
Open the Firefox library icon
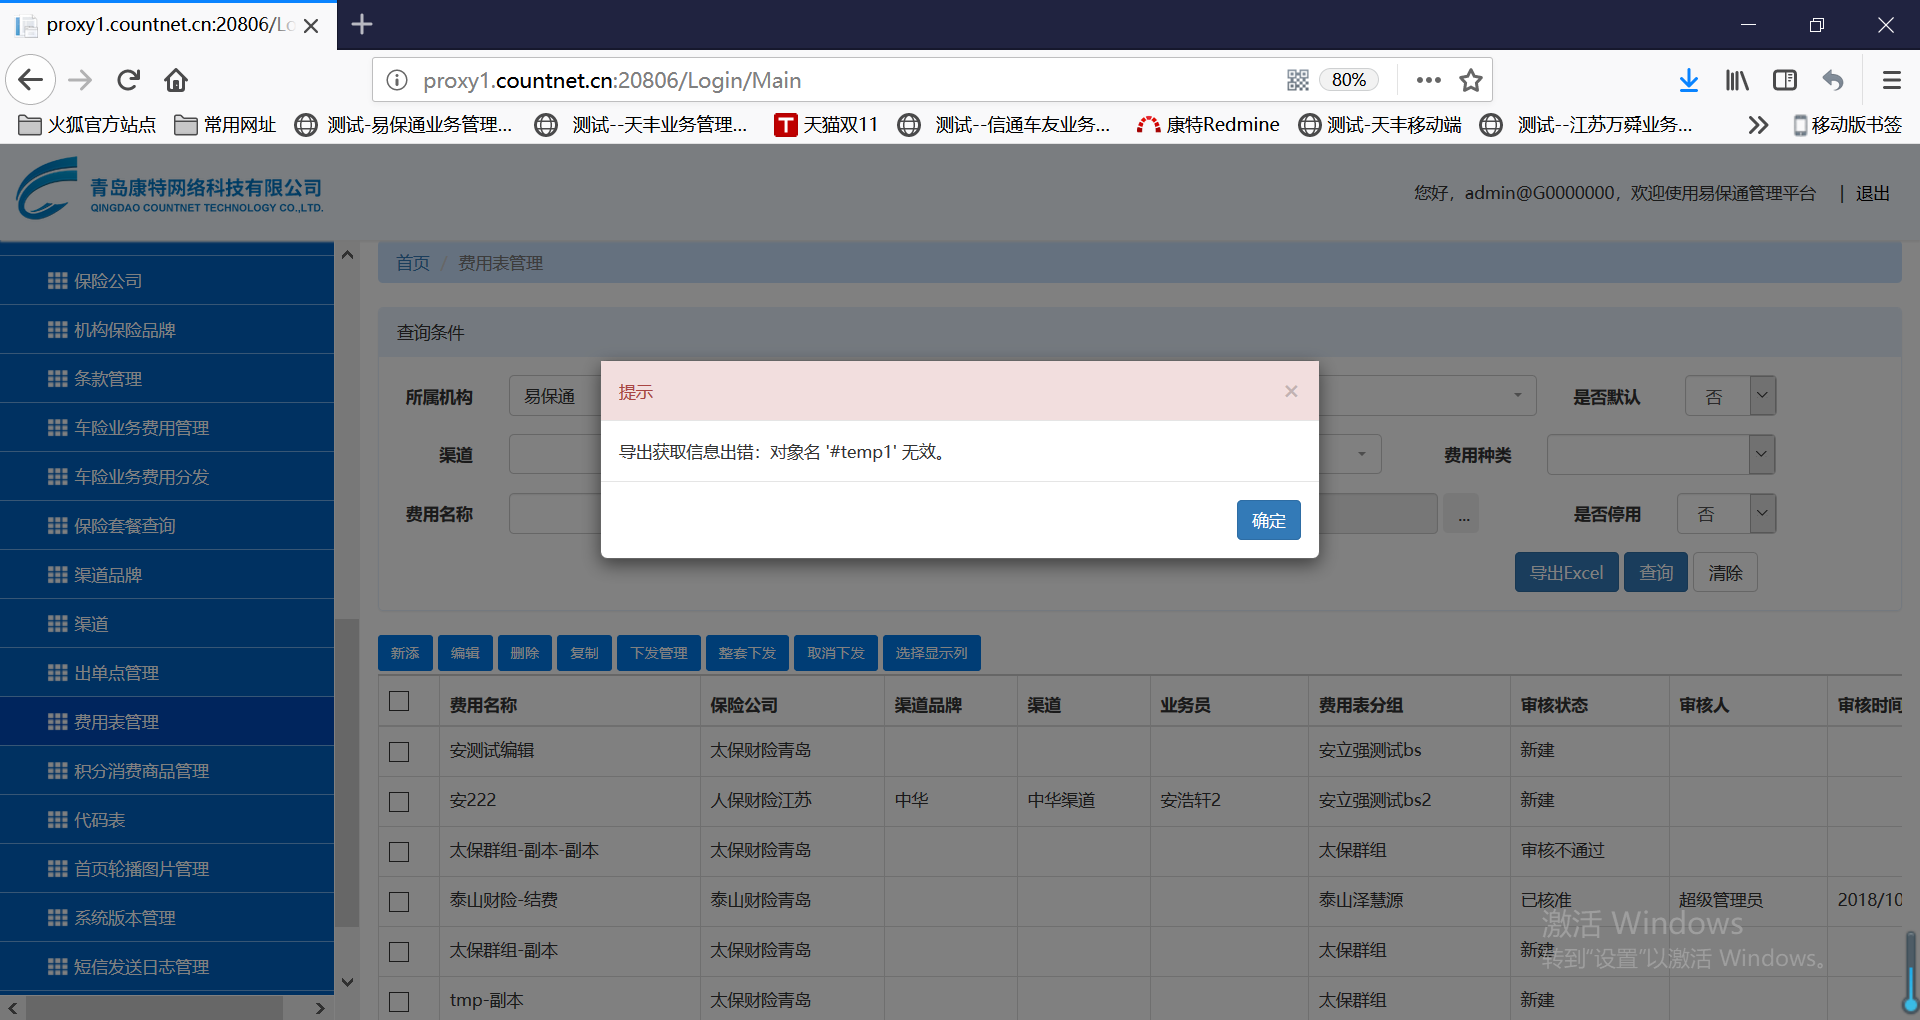tap(1737, 80)
